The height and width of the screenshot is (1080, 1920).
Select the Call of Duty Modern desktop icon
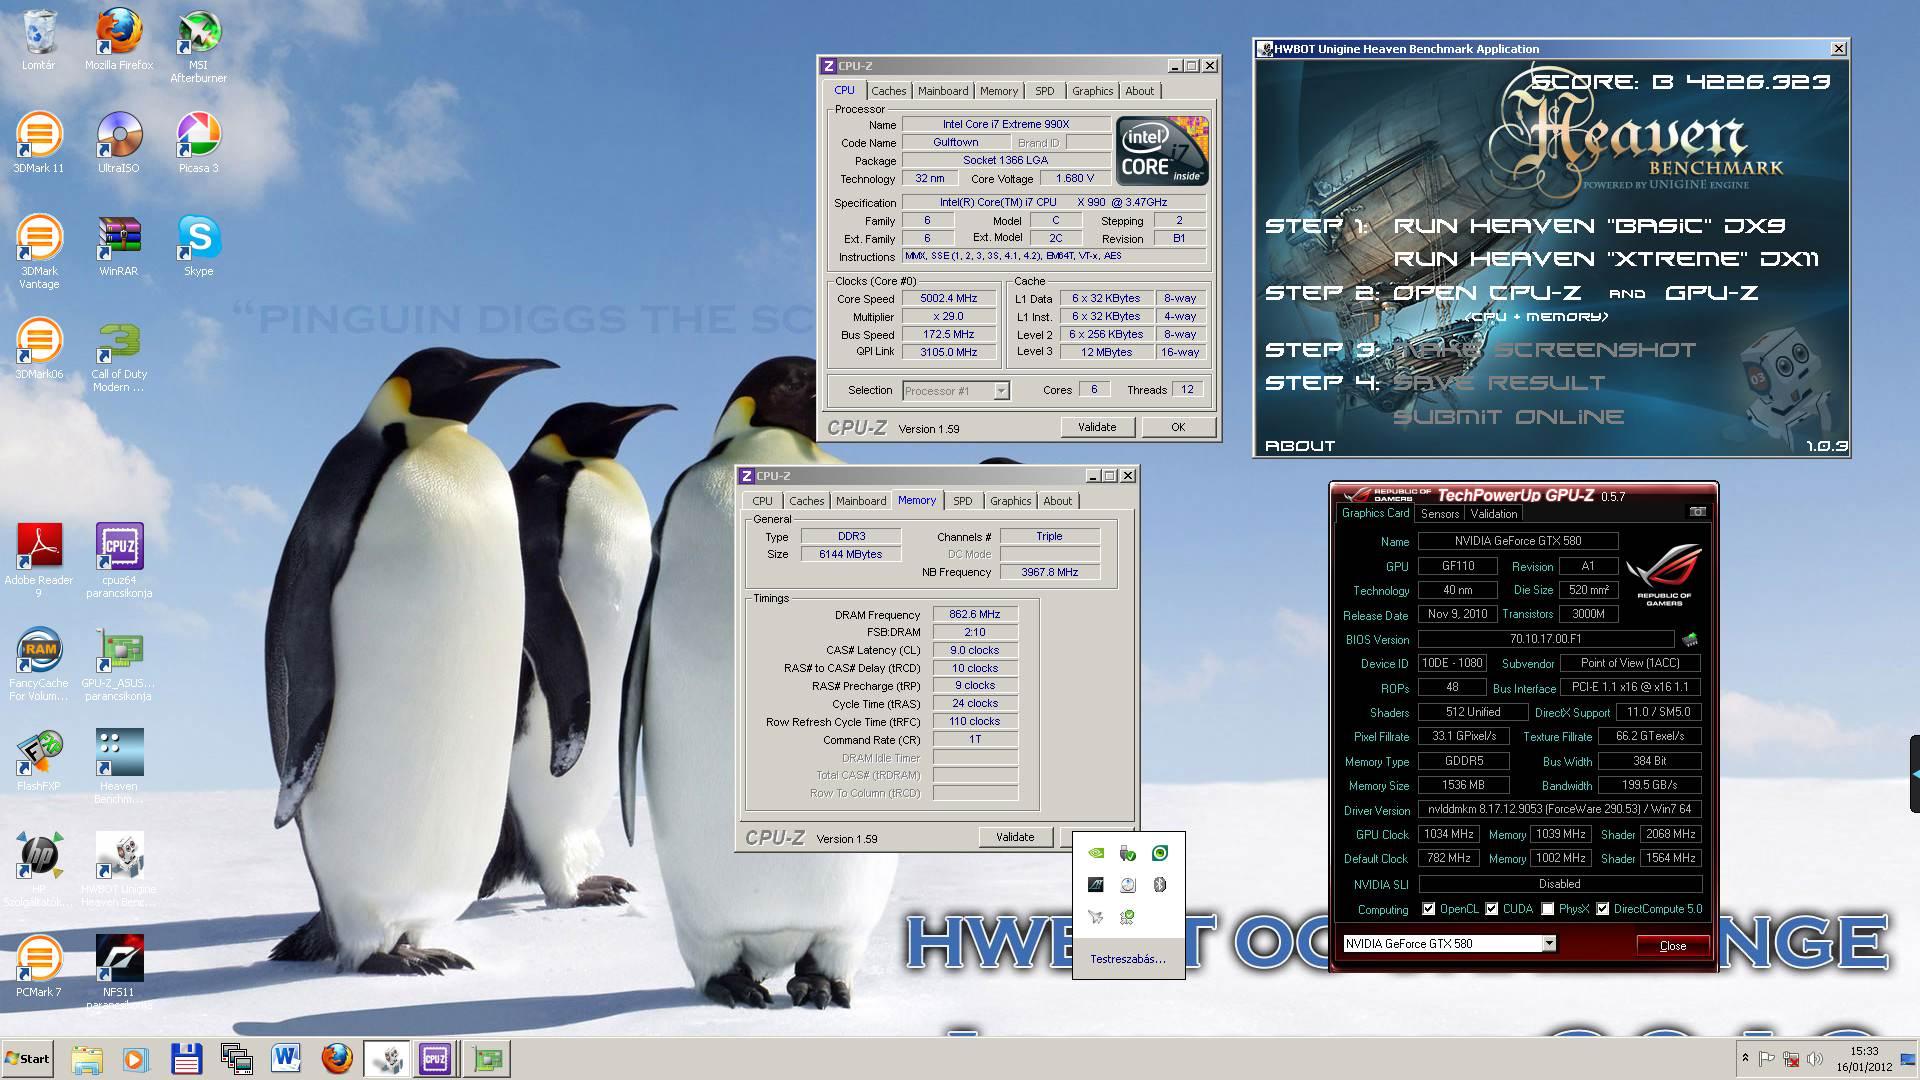pyautogui.click(x=119, y=357)
